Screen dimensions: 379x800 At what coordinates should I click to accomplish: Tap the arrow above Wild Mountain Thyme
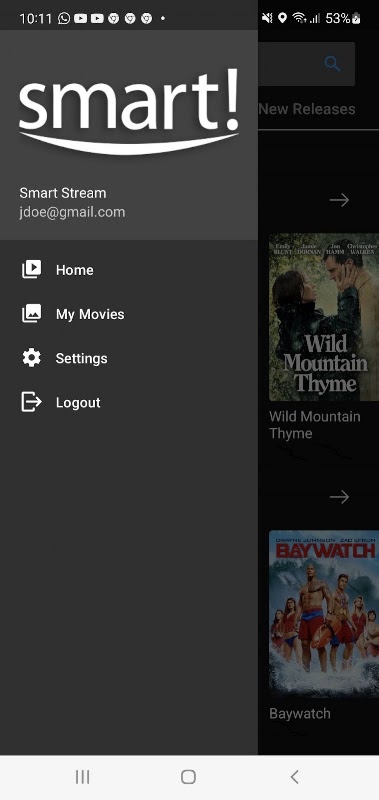pyautogui.click(x=339, y=199)
